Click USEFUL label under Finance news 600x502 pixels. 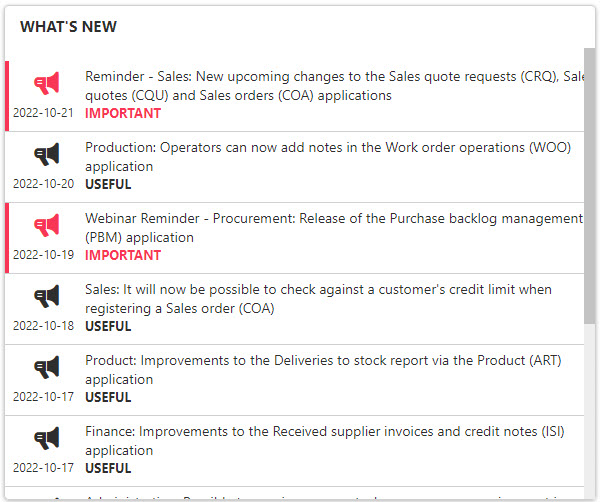pyautogui.click(x=108, y=468)
